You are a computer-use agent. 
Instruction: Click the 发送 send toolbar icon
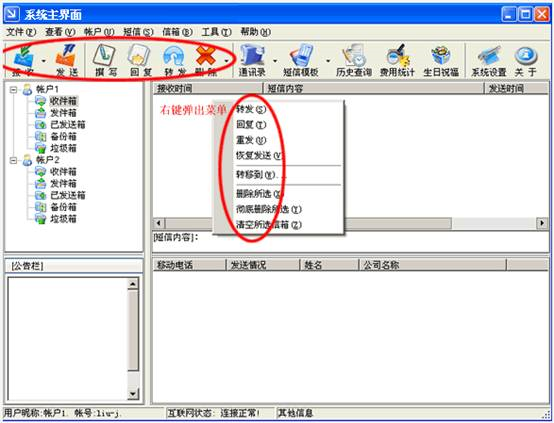pyautogui.click(x=67, y=60)
